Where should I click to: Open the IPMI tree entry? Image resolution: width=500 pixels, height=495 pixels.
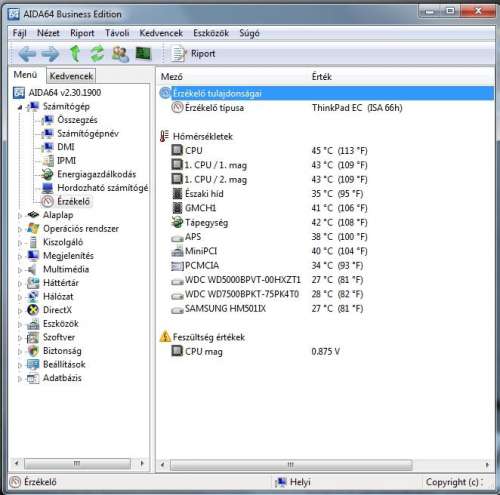point(66,161)
